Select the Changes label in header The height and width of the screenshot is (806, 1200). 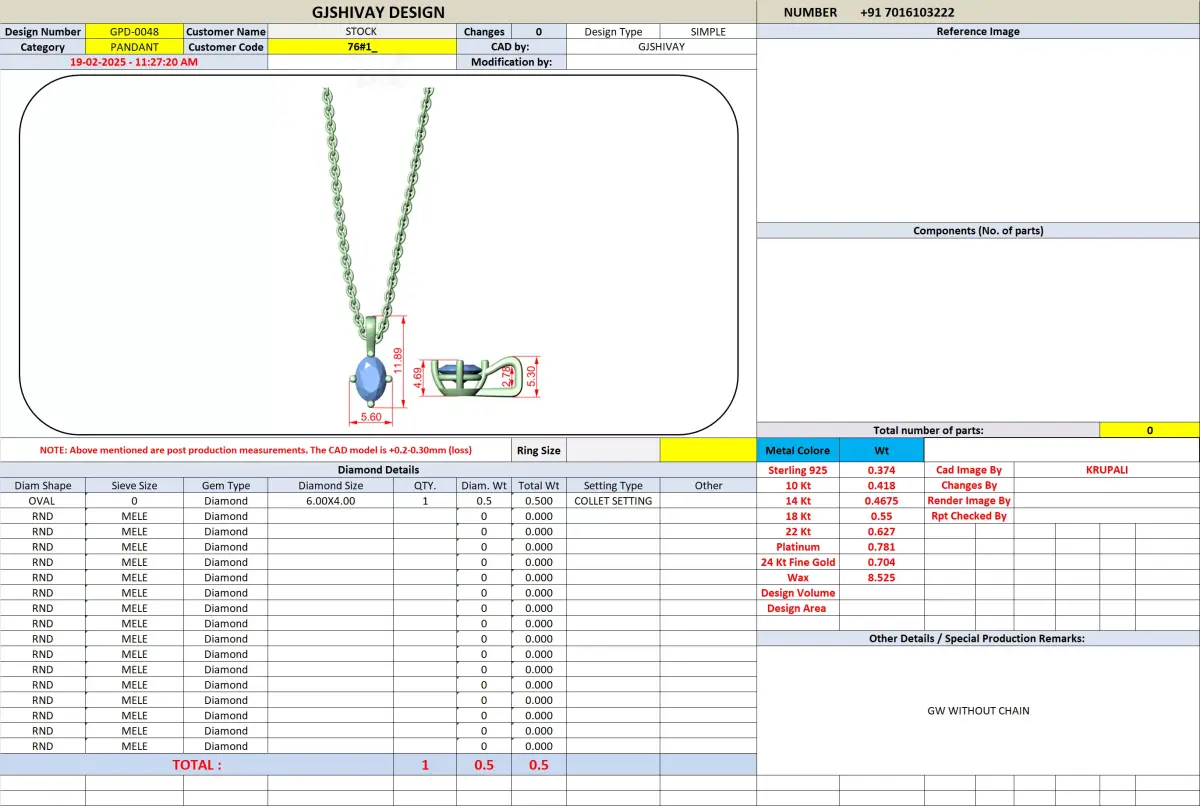tap(484, 32)
